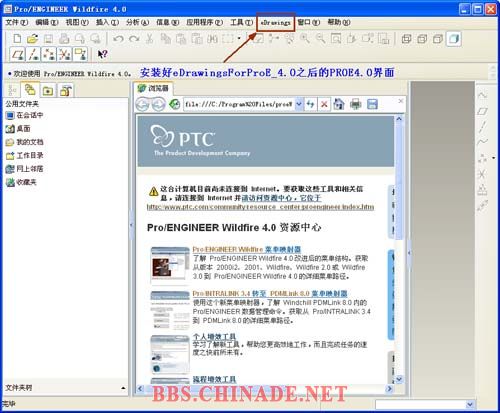500x413 pixels.
Task: Expand the folder tree section at the bottom
Action: click(x=123, y=388)
